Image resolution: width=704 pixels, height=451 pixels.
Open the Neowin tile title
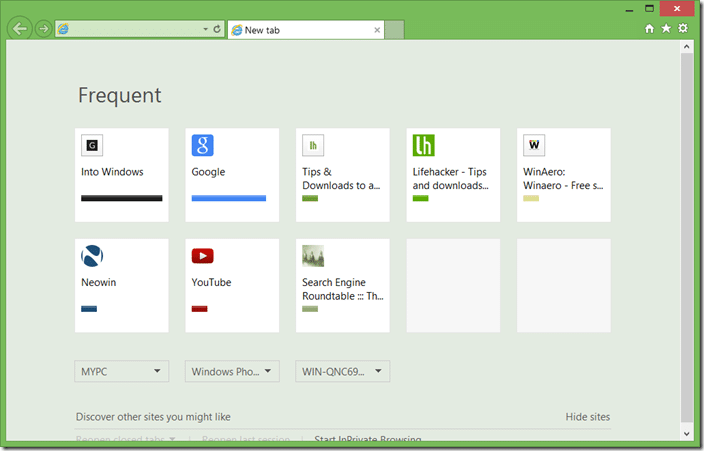click(x=99, y=283)
